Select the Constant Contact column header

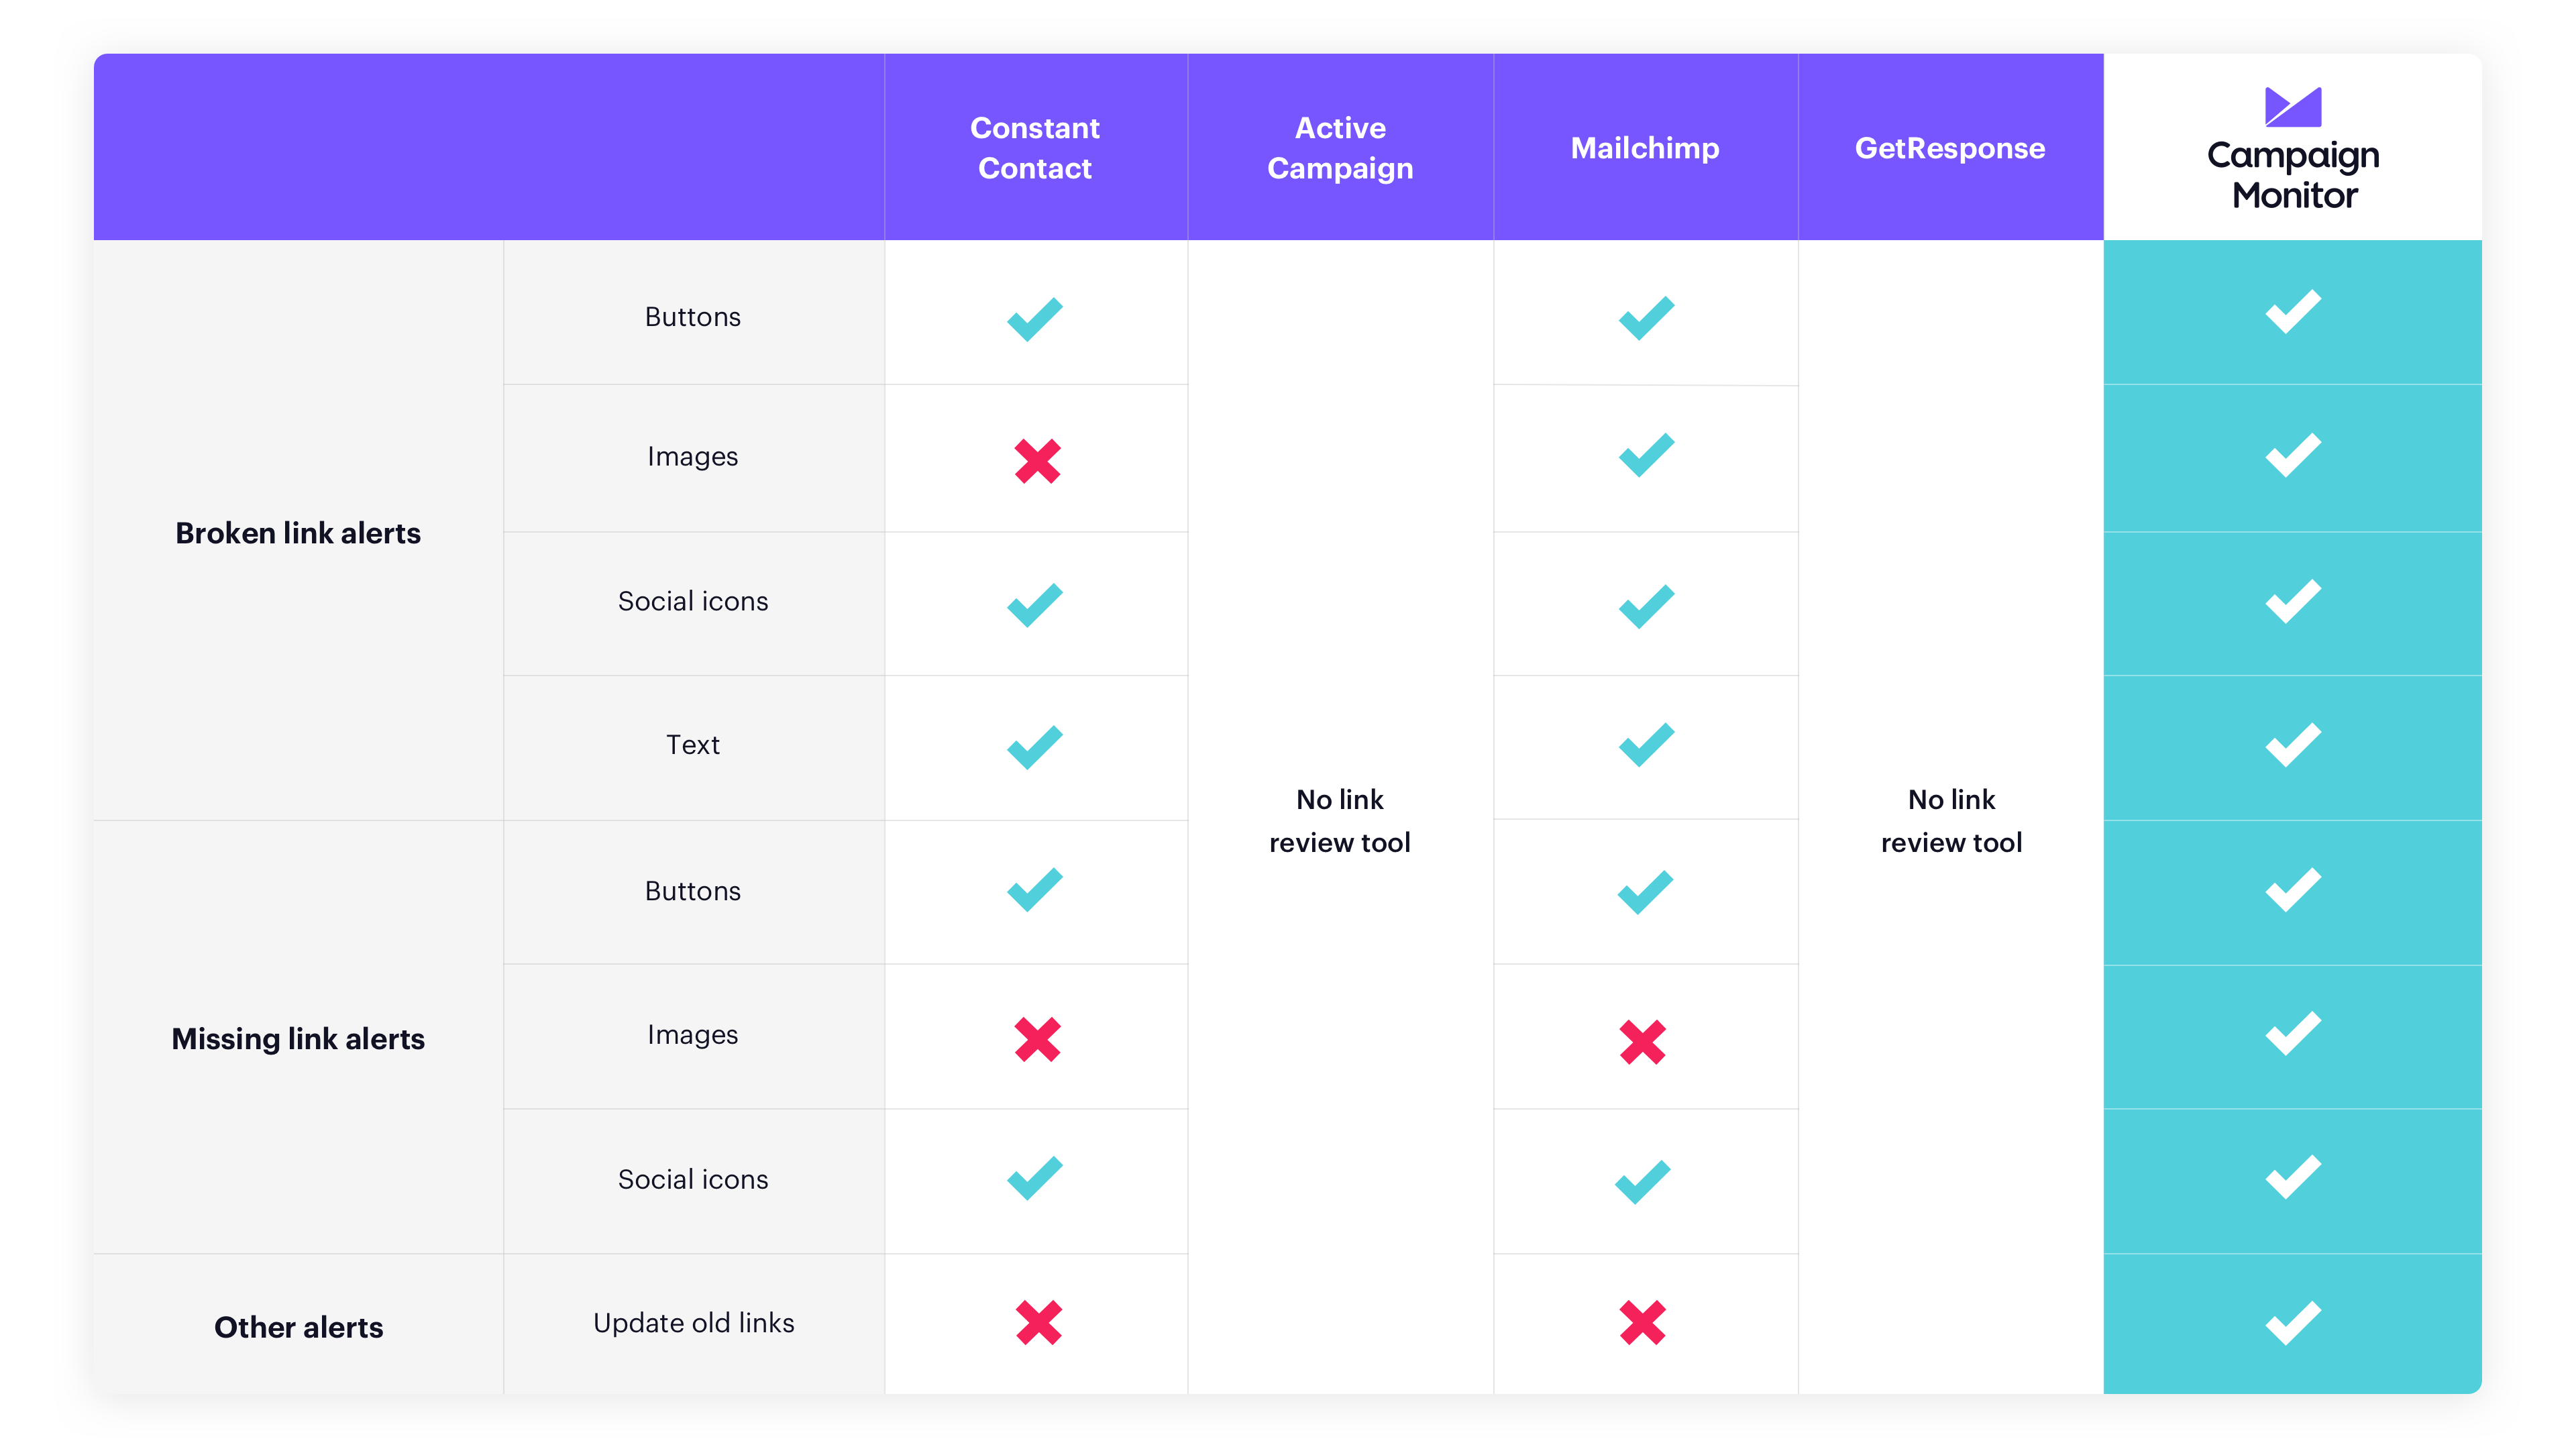pos(1035,148)
